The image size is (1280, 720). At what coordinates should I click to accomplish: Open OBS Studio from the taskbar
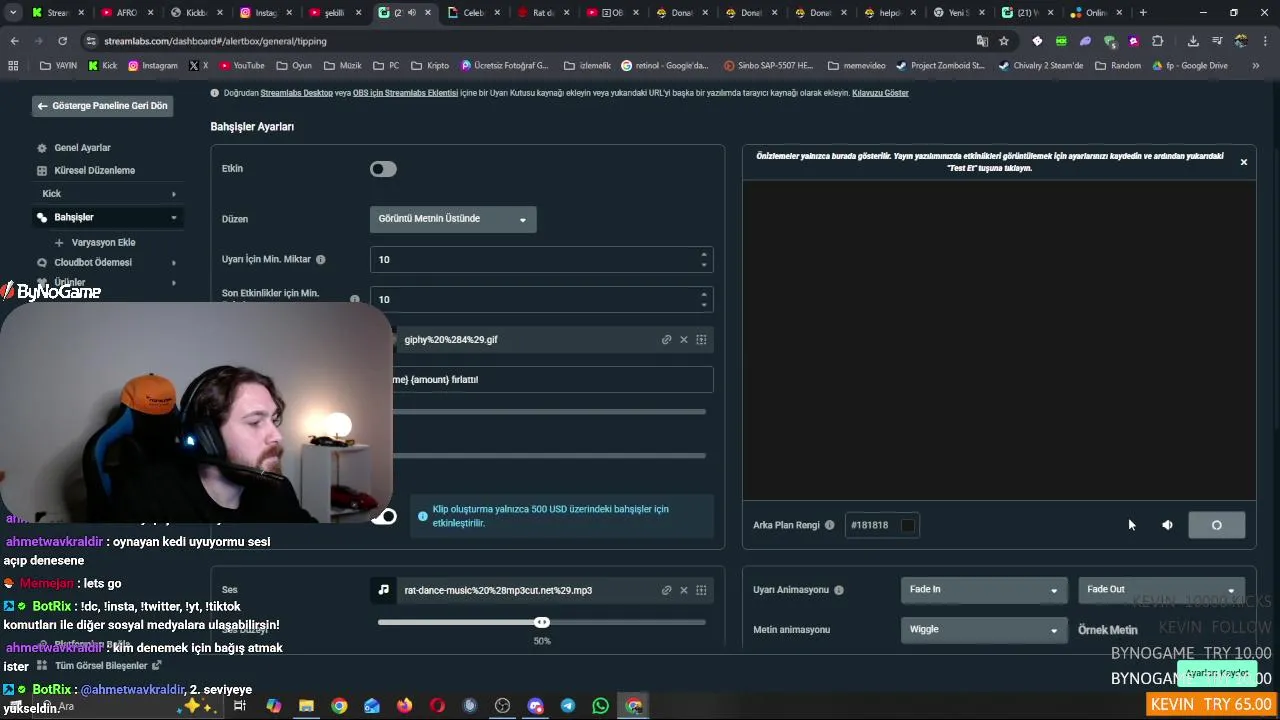pyautogui.click(x=502, y=706)
